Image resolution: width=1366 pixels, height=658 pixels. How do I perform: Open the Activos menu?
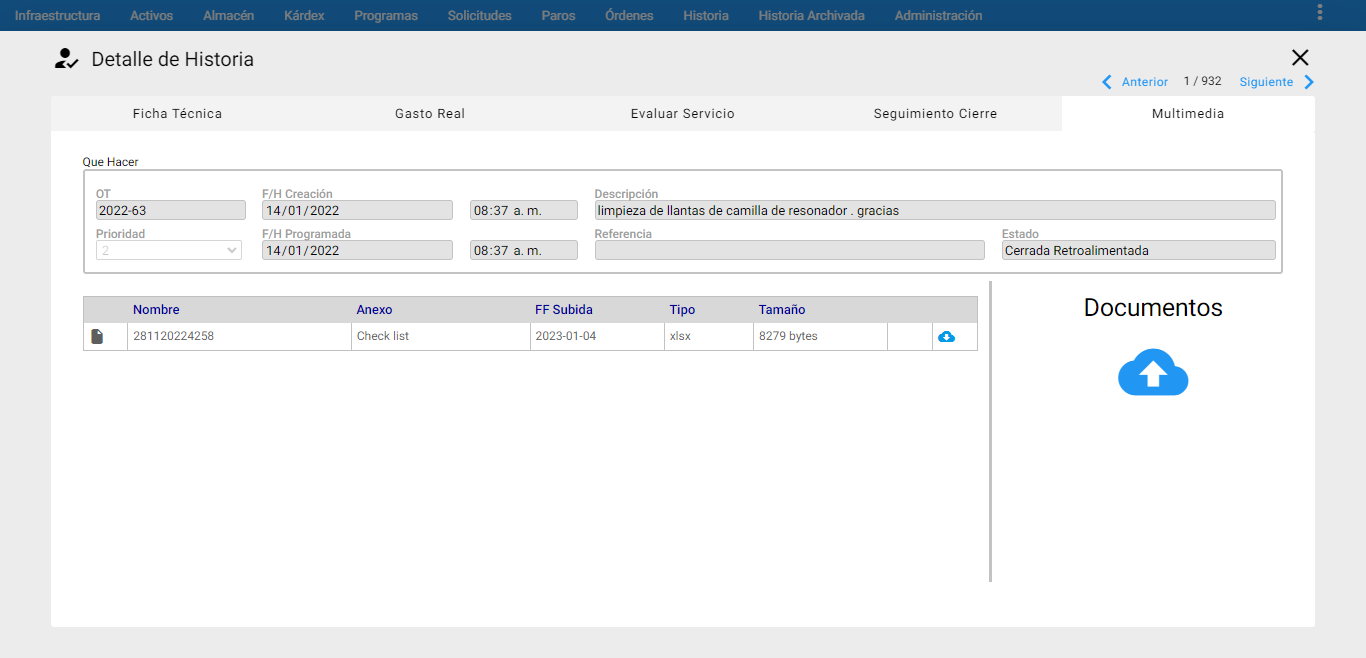[x=151, y=15]
